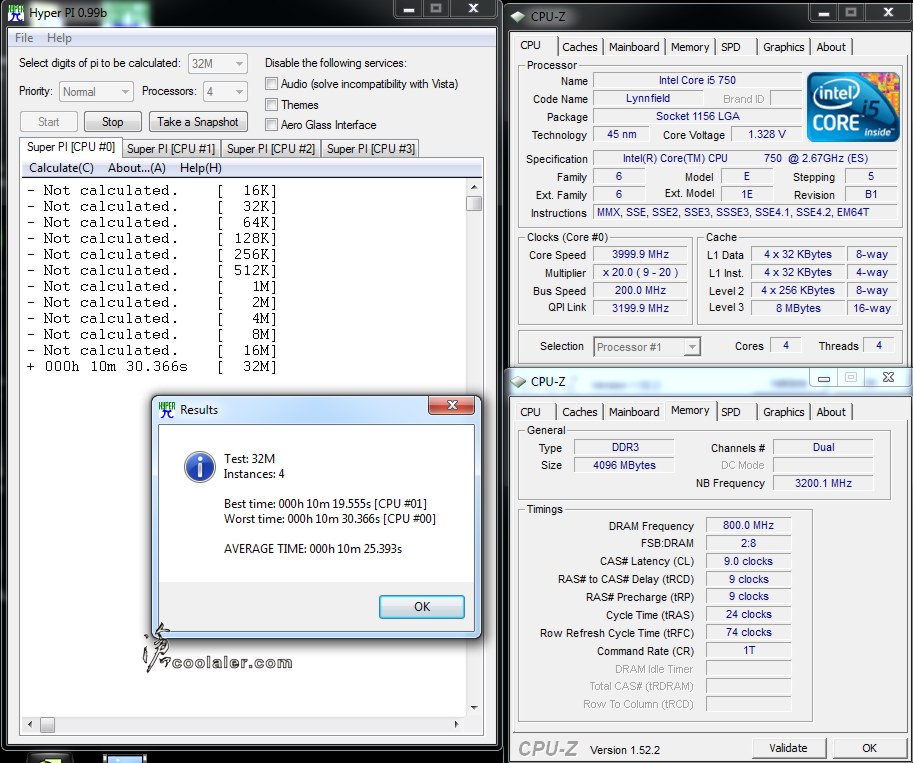This screenshot has height=763, width=913.
Task: Click the NB Frequency value 3200.1 MHz
Action: point(823,483)
